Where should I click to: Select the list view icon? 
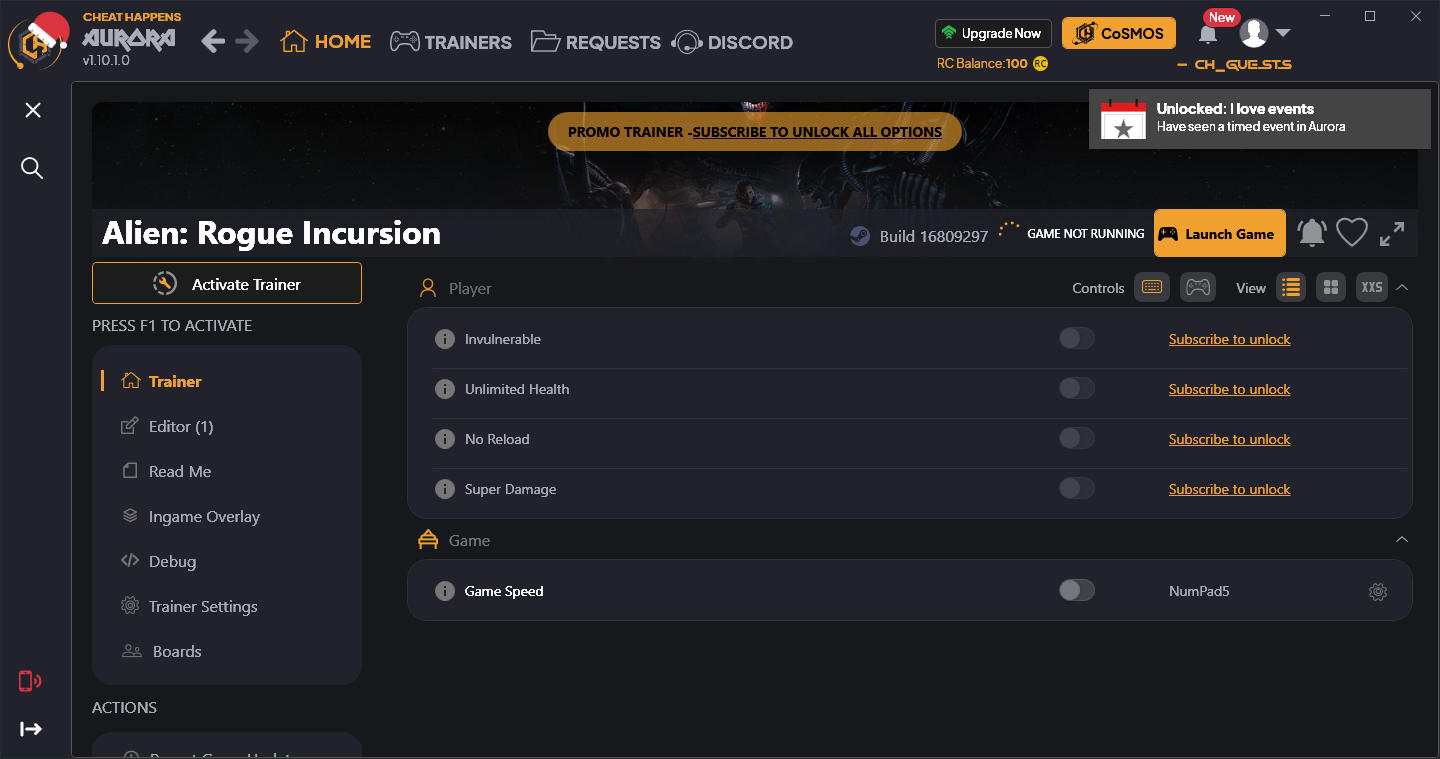pyautogui.click(x=1291, y=287)
